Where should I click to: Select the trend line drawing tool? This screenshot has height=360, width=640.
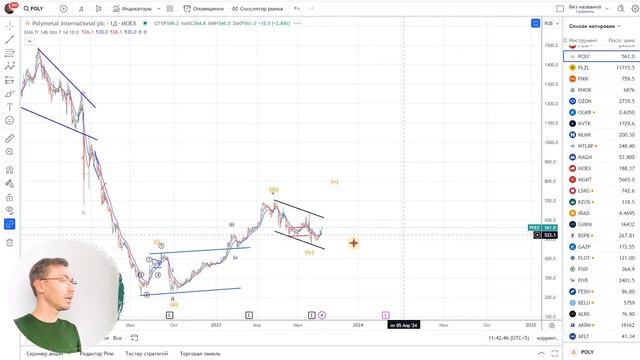coord(9,40)
